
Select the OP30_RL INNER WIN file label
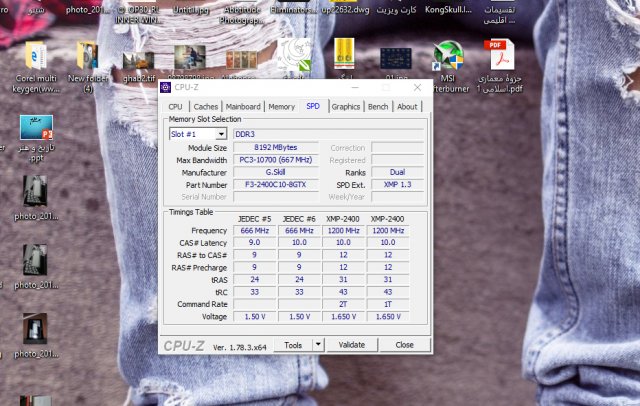[x=139, y=15]
